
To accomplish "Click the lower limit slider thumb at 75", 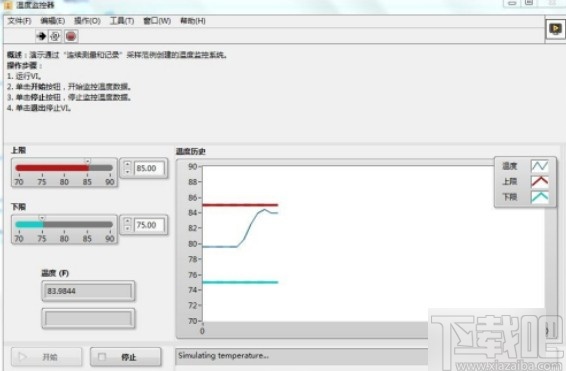I will (x=42, y=218).
